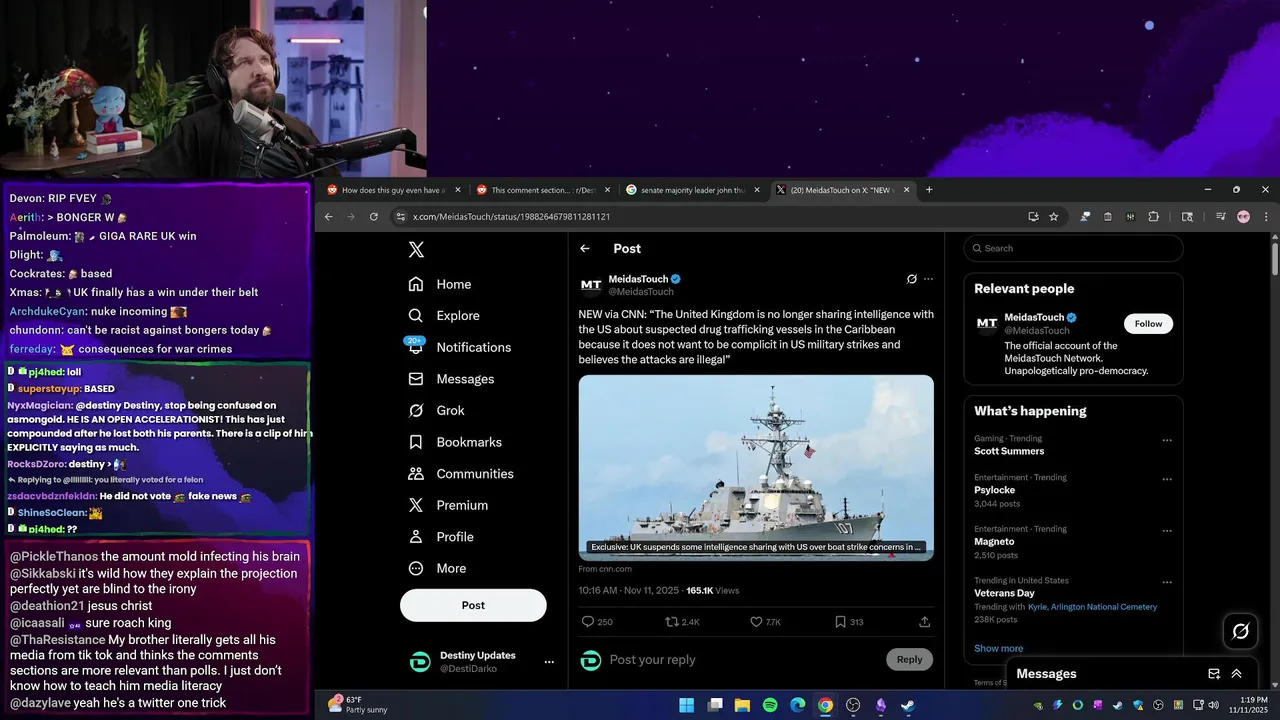Open the X logo home link
Image resolution: width=1280 pixels, height=720 pixels.
click(x=416, y=250)
